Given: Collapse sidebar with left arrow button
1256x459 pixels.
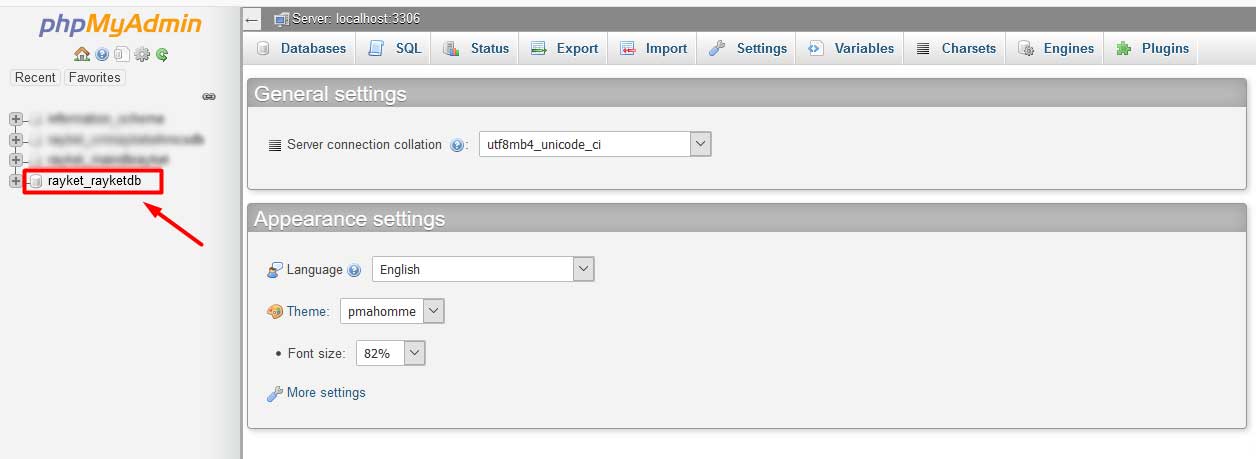Looking at the screenshot, I should 252,19.
